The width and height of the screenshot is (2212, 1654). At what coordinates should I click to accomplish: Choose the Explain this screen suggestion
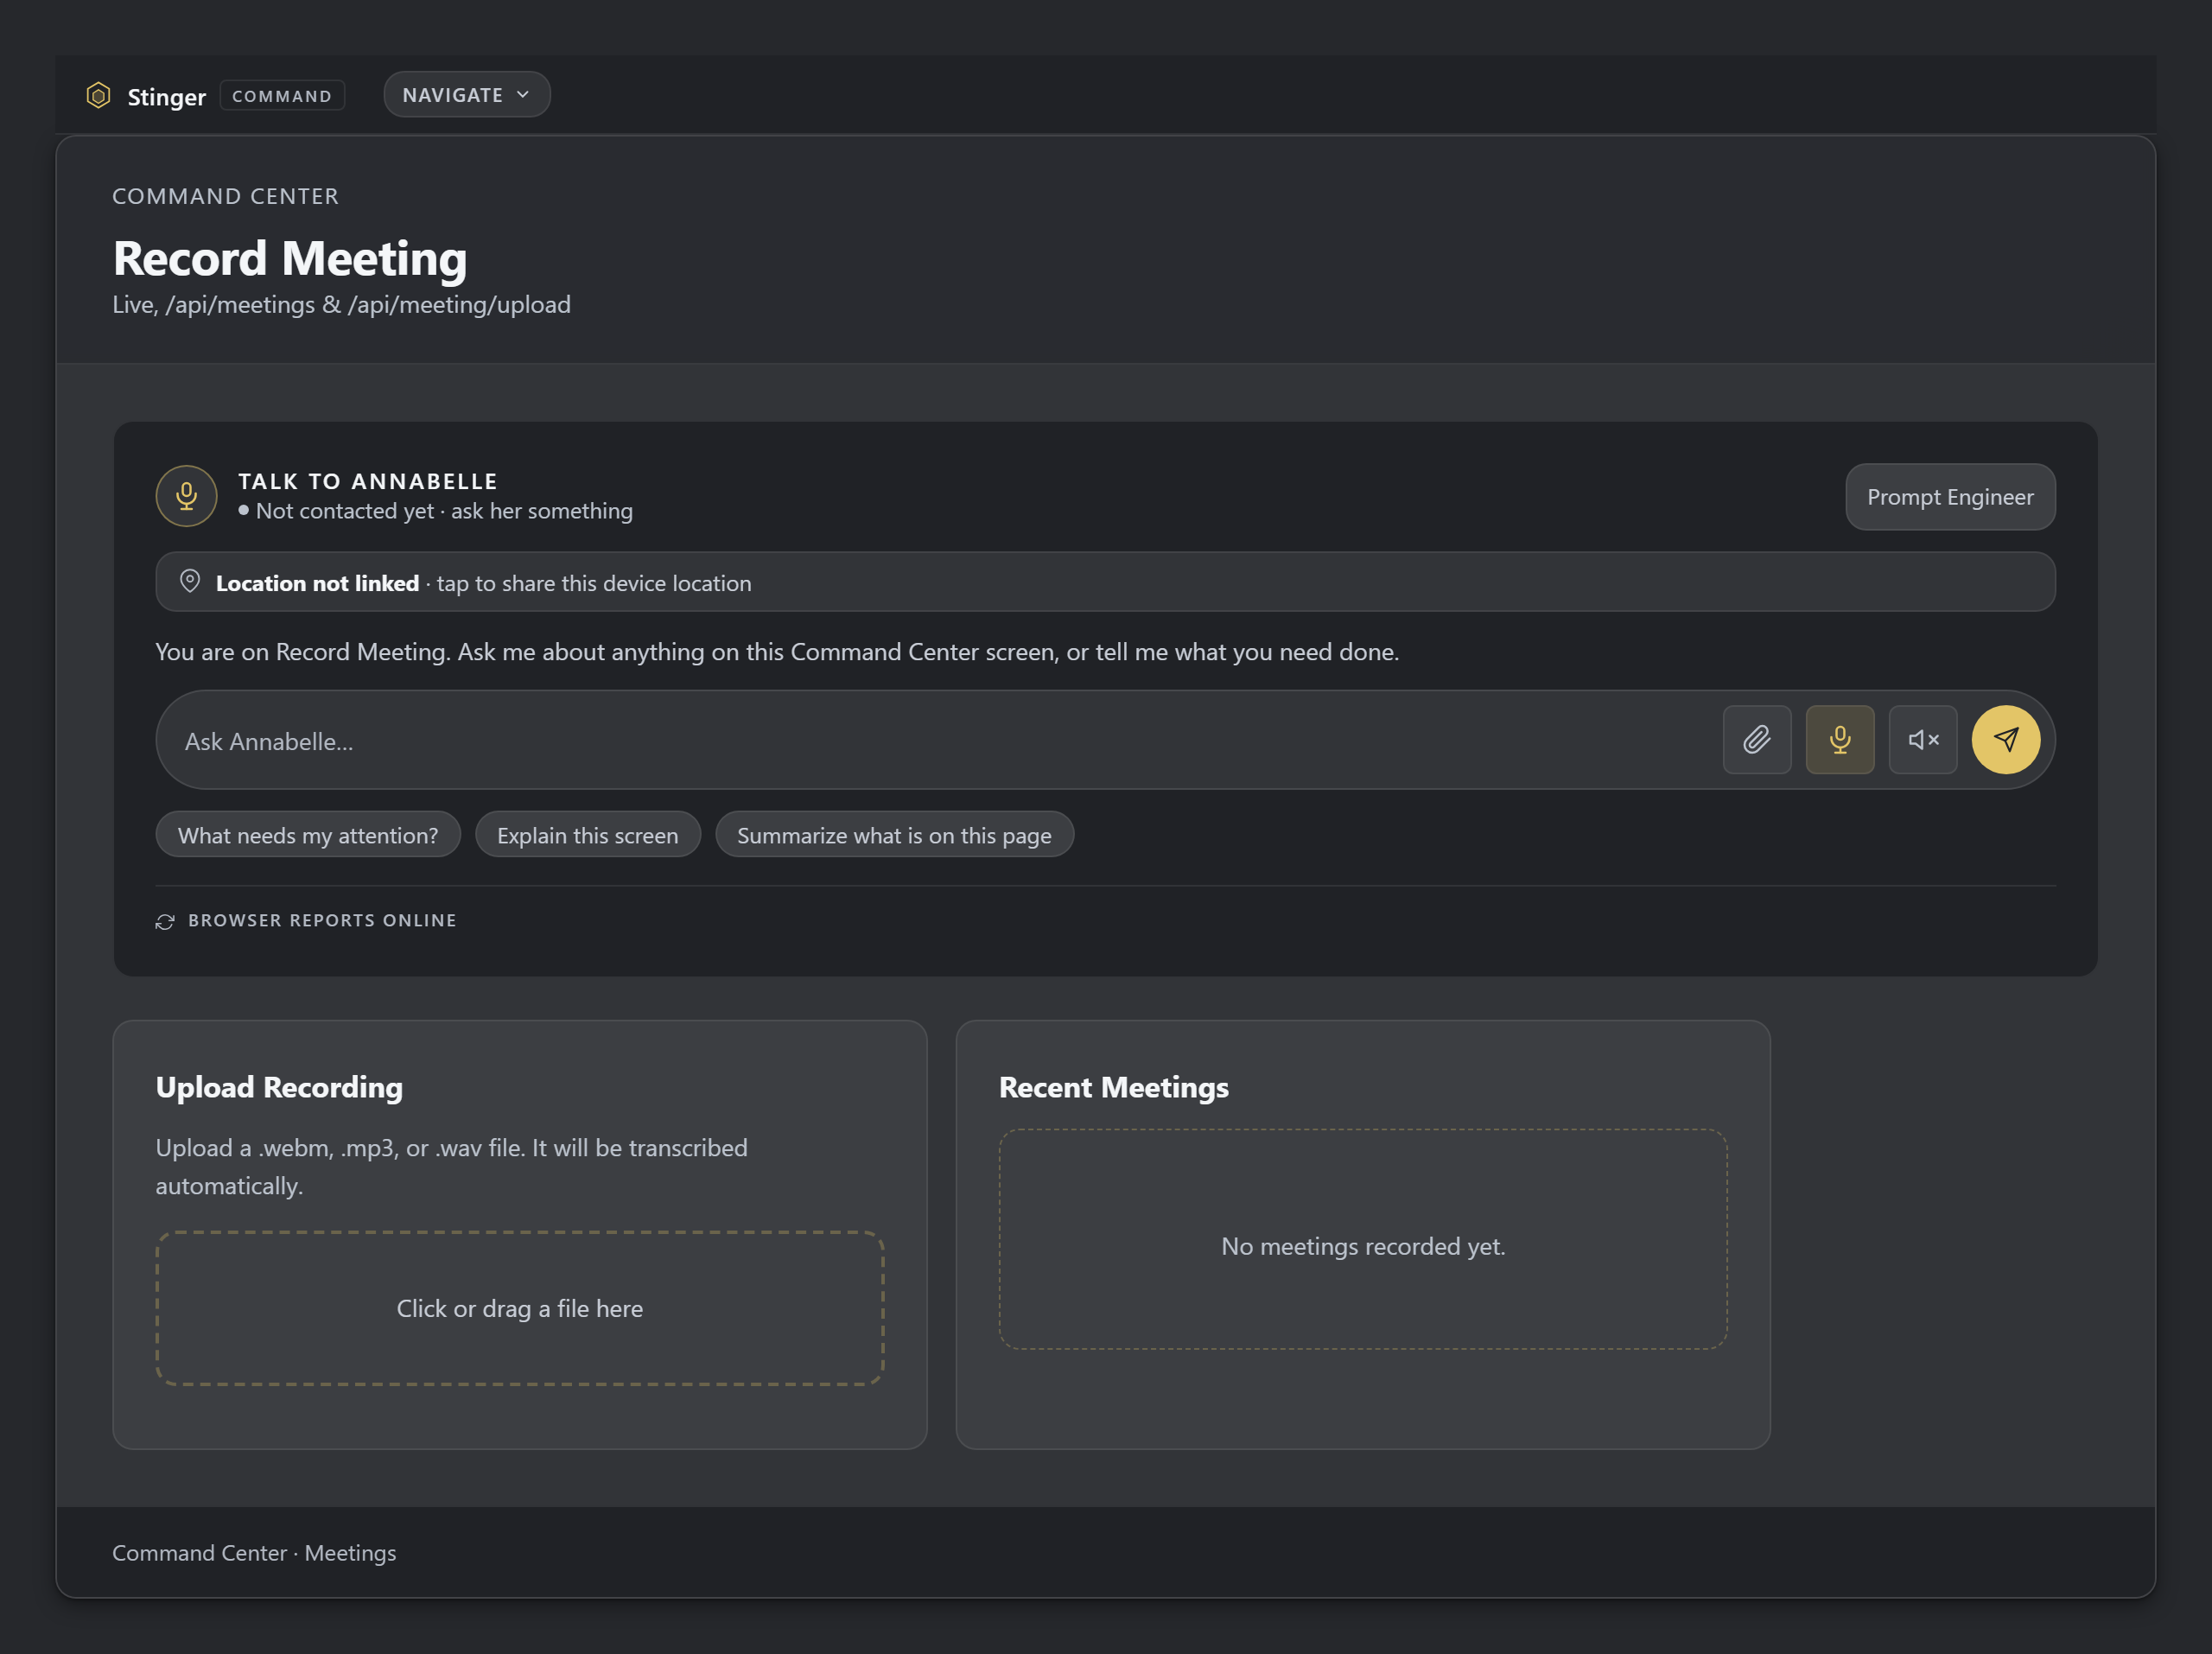(587, 835)
